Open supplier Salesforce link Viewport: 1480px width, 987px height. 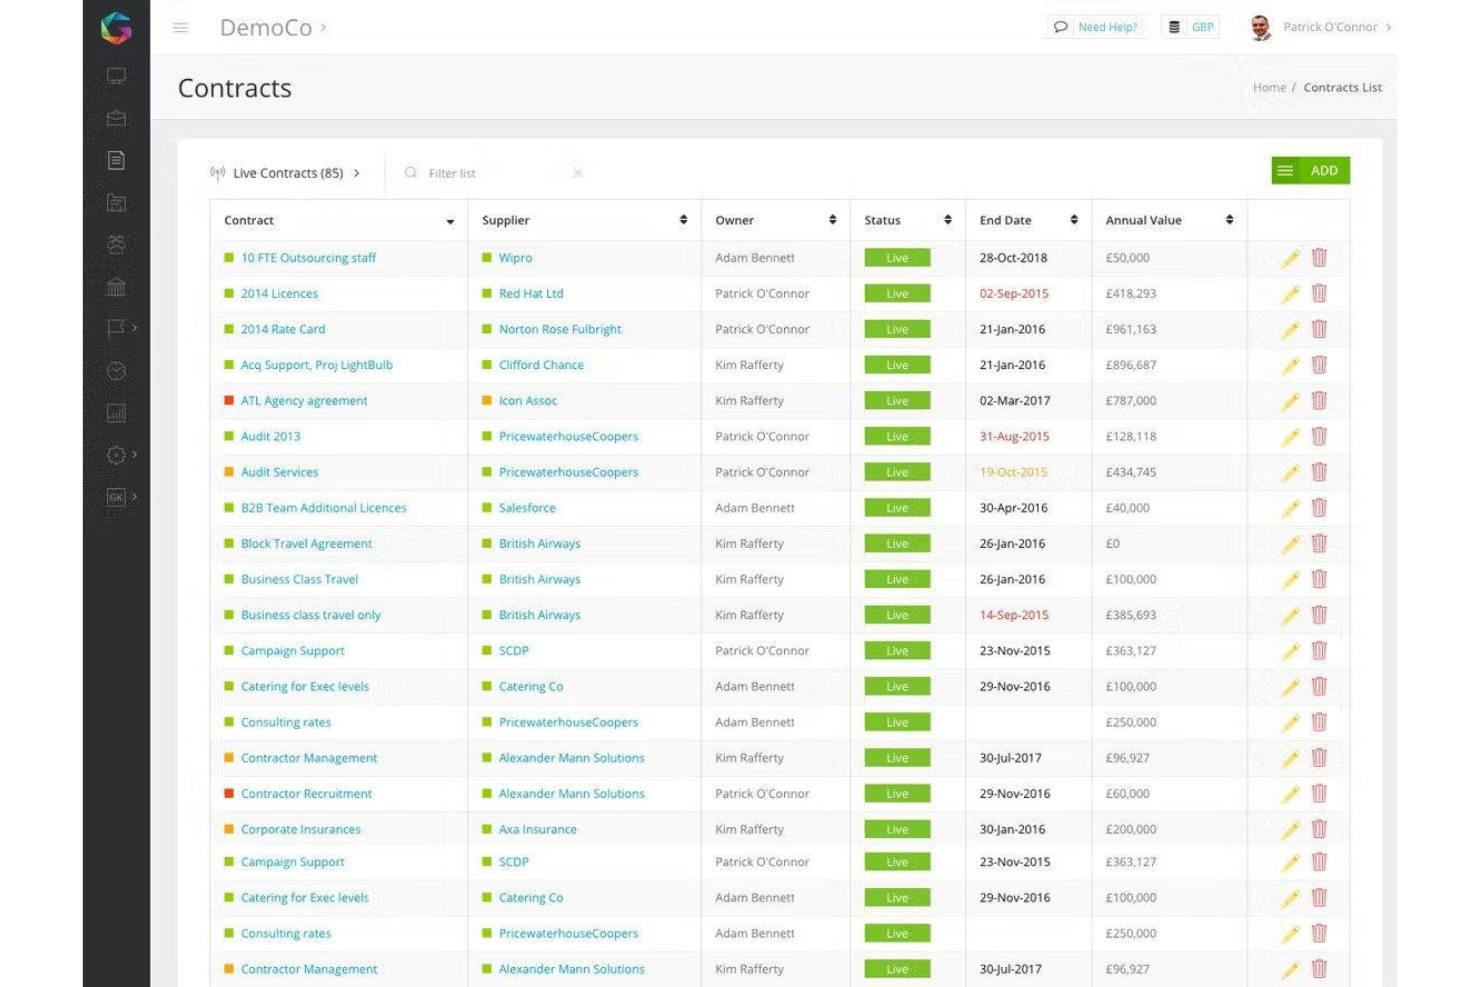pyautogui.click(x=527, y=508)
